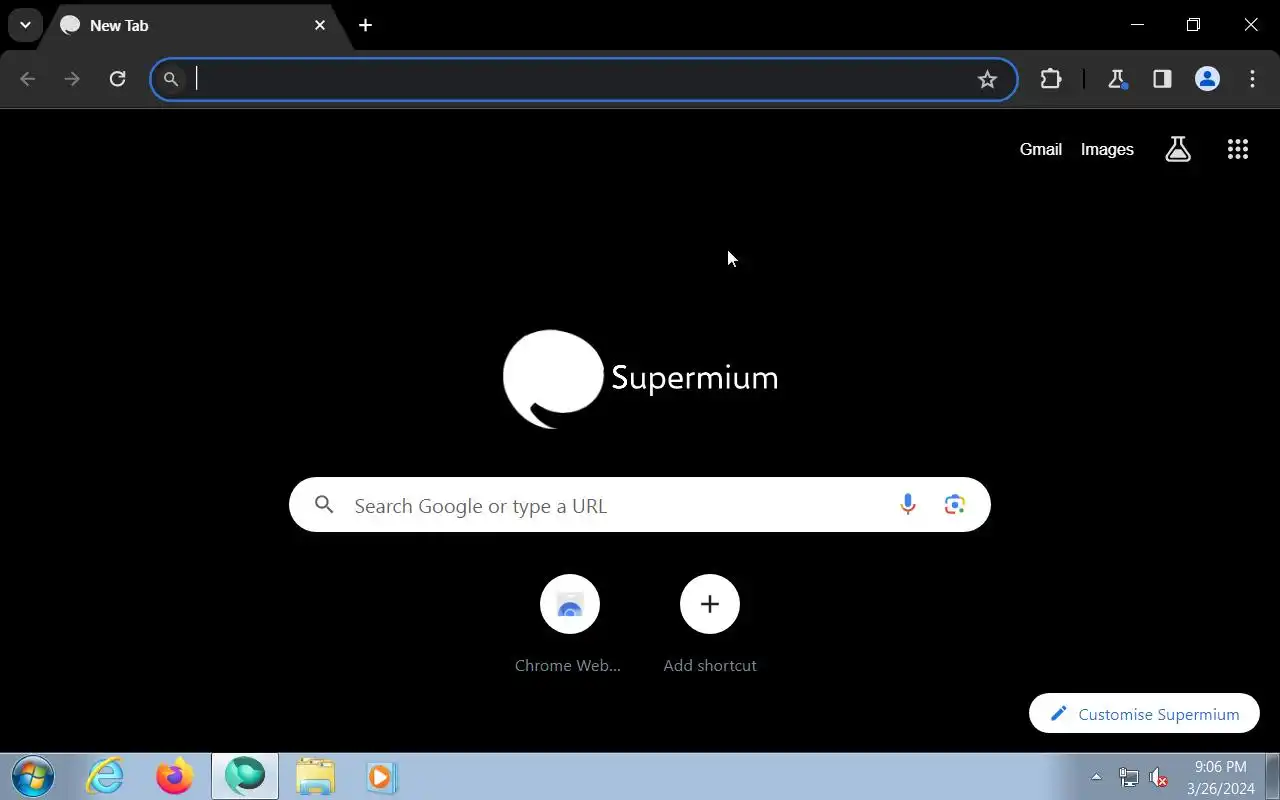
Task: Toggle the side panel
Action: tap(1162, 79)
